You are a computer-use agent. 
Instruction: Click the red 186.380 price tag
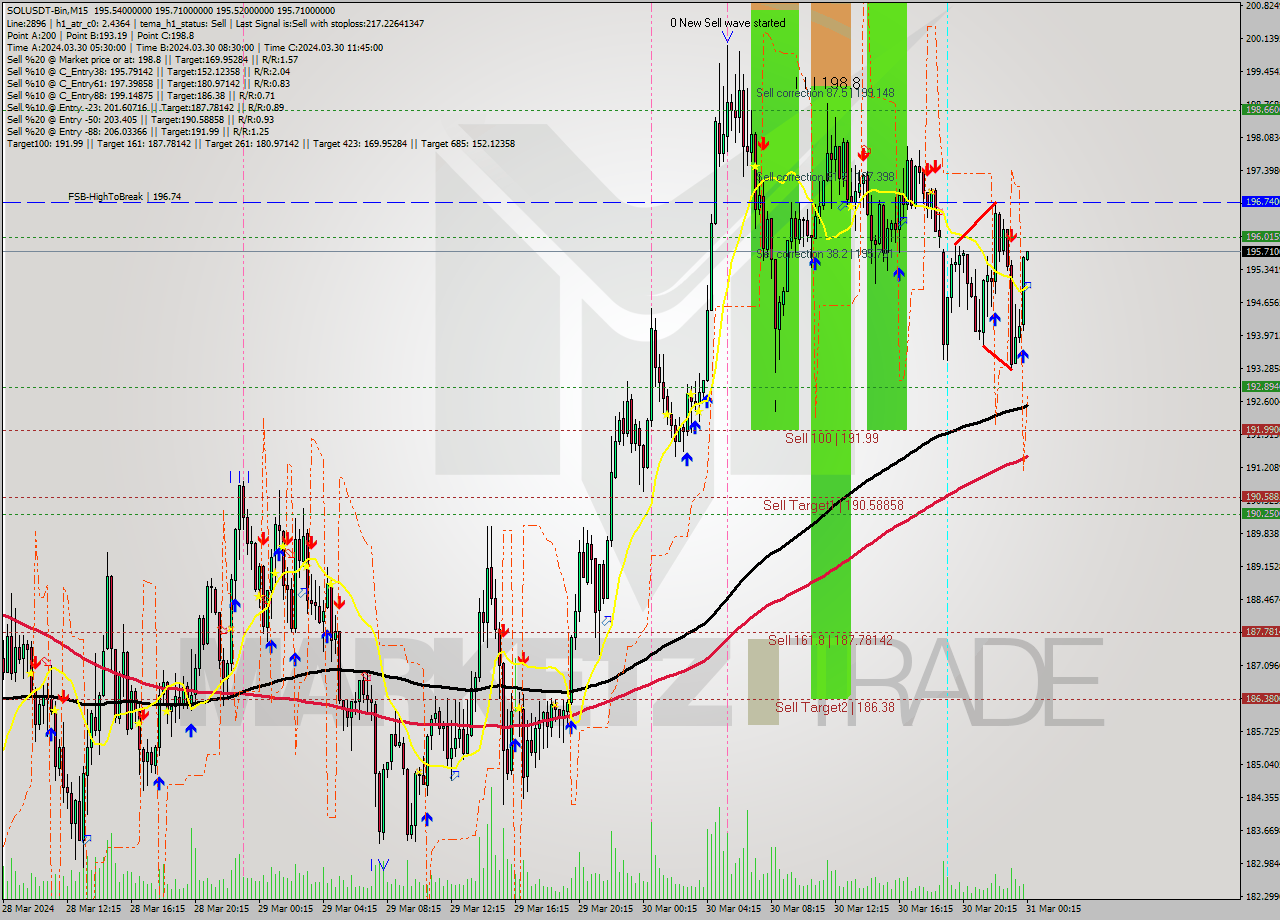pos(1261,698)
